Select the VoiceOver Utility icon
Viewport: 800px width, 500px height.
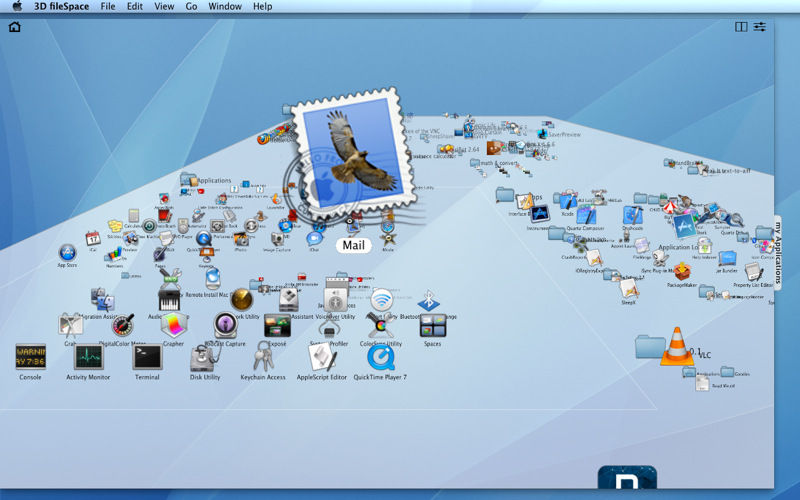click(336, 300)
